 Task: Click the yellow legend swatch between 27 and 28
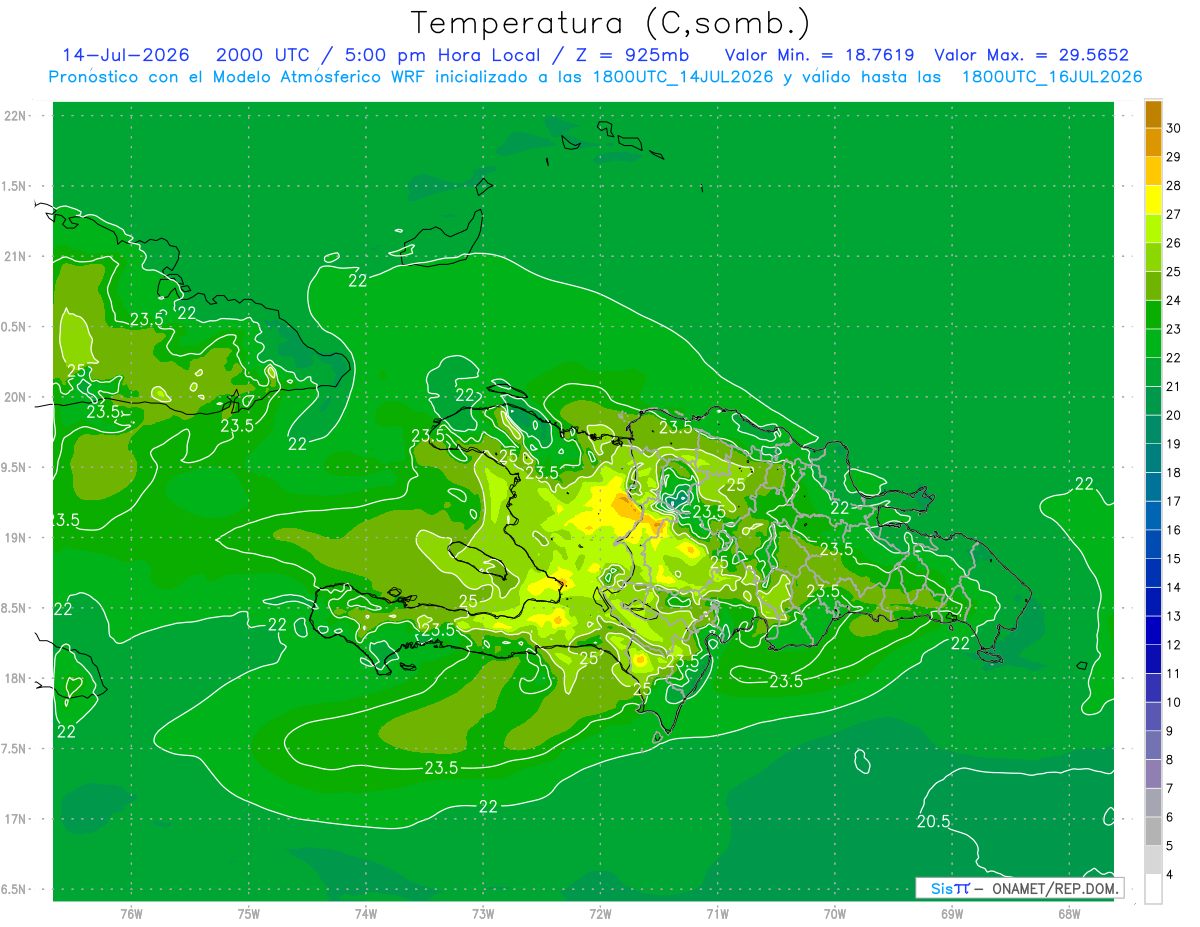1153,200
